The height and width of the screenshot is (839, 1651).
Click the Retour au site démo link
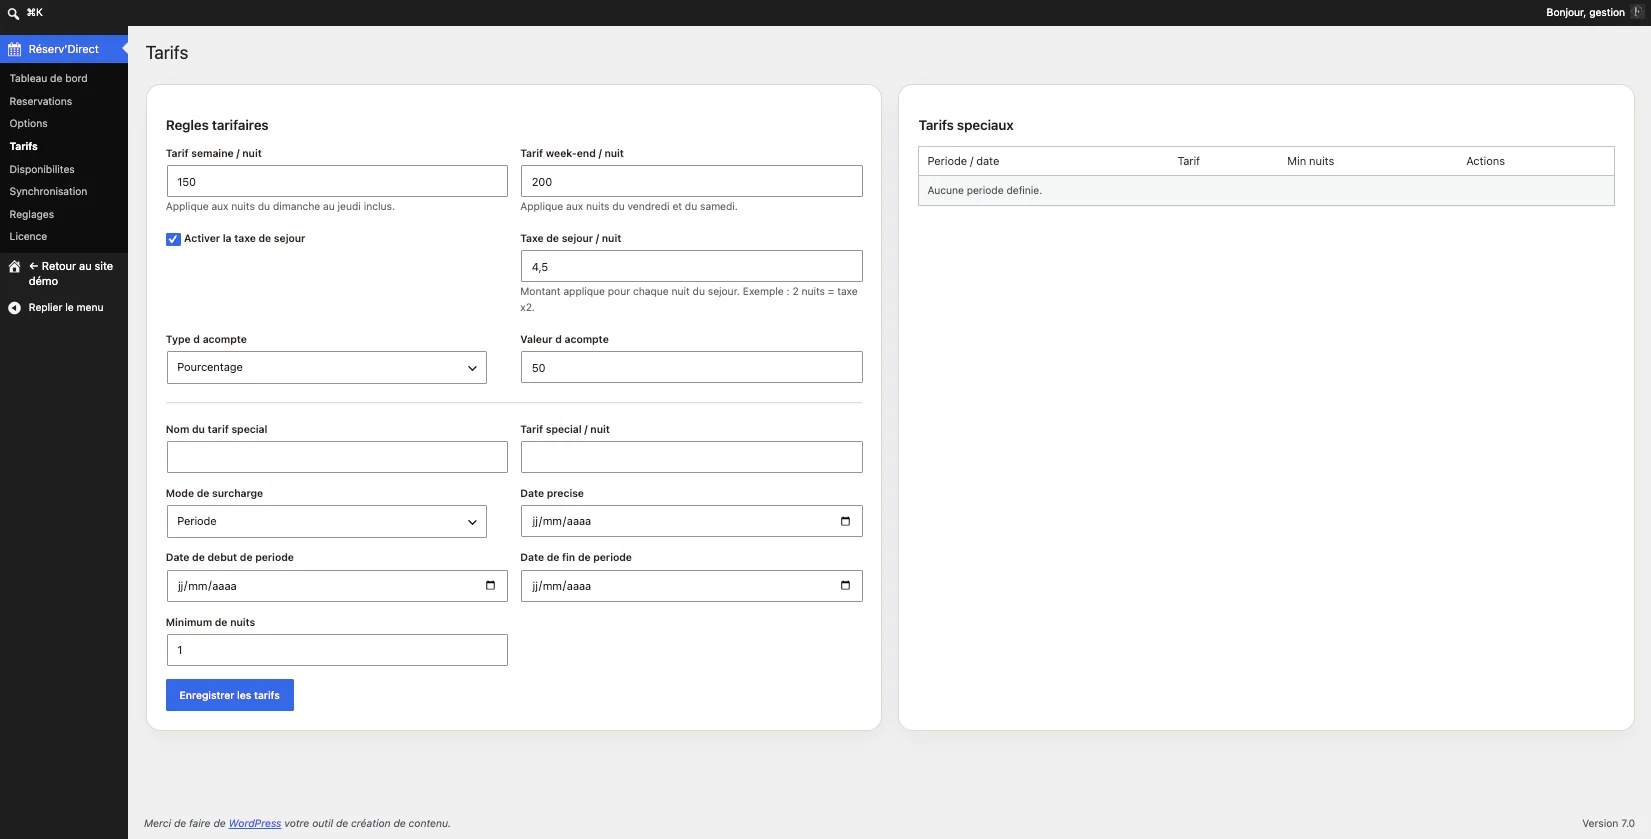pos(71,274)
